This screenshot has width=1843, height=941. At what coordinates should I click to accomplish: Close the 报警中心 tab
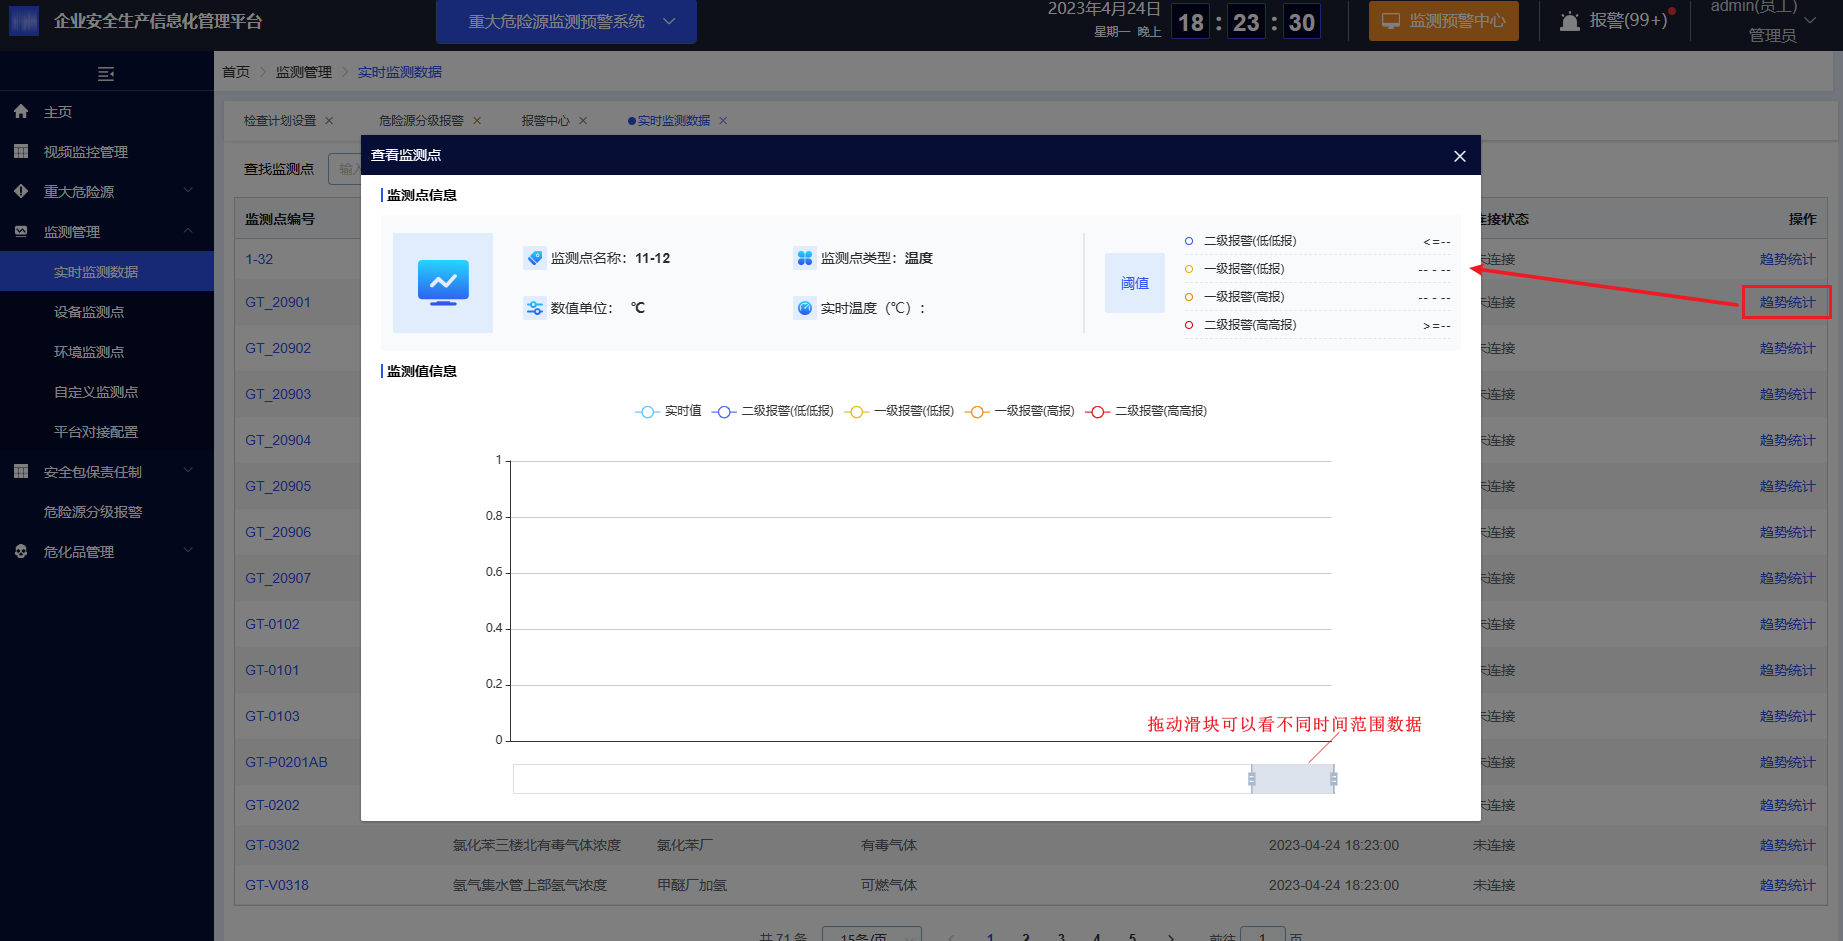583,121
